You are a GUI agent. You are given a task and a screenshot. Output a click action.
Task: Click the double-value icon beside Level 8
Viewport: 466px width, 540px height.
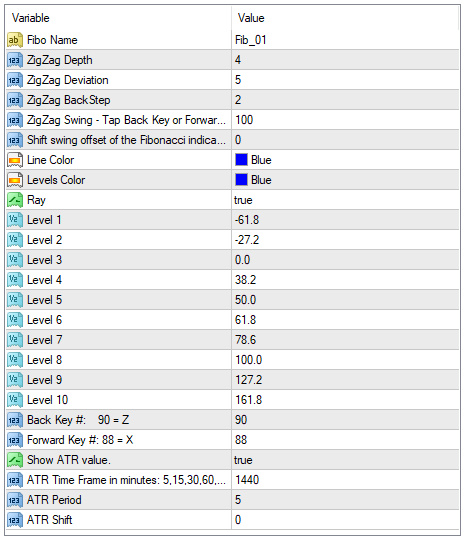(x=14, y=360)
